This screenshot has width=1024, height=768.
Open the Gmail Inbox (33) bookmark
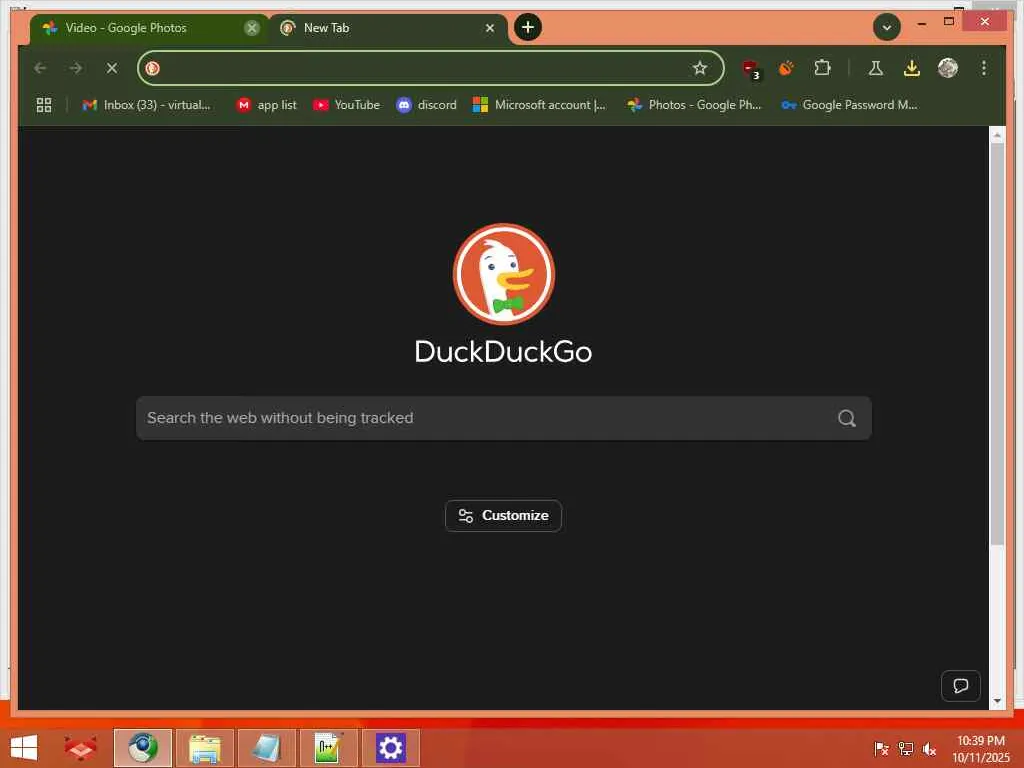[x=147, y=105]
